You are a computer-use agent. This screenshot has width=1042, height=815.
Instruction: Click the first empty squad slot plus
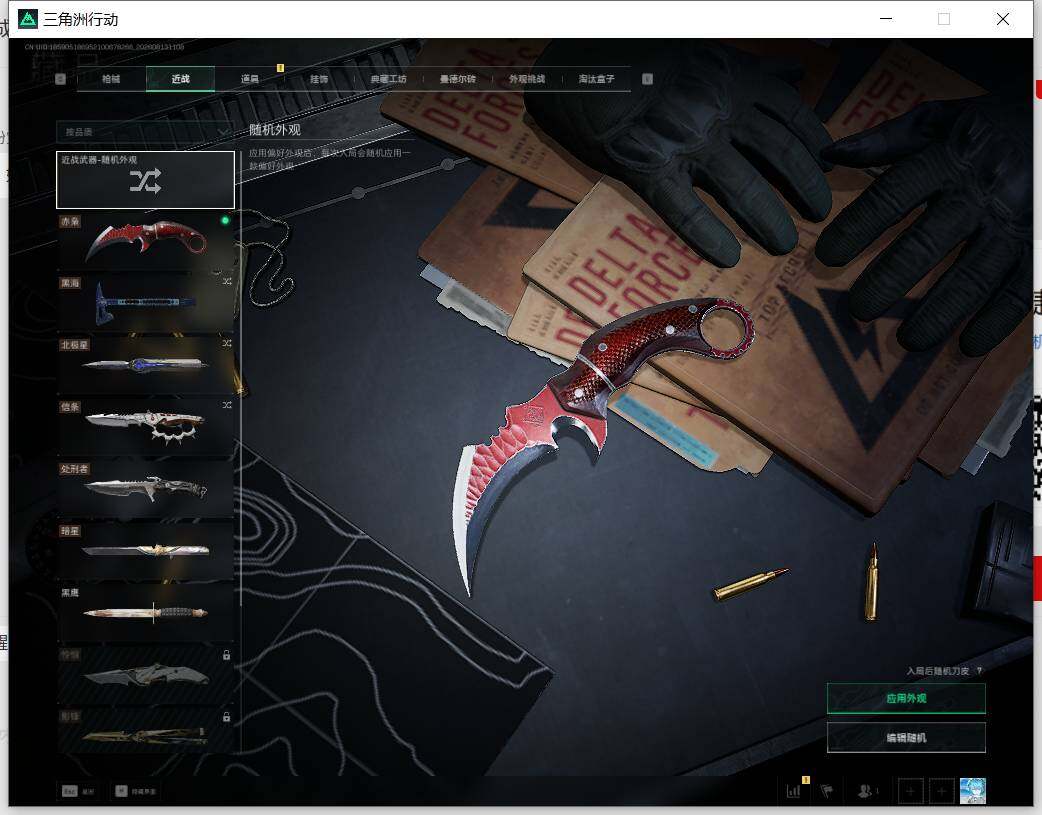tap(910, 791)
